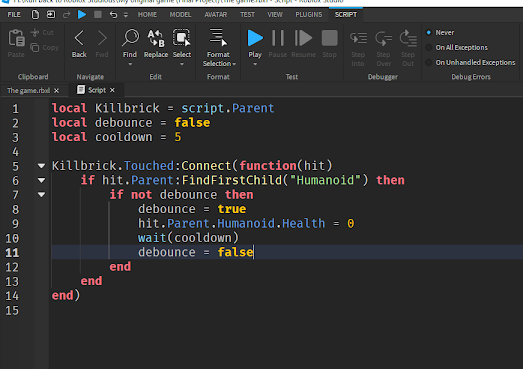The width and height of the screenshot is (523, 369).
Task: Click the true keyword on line 8
Action: 232,209
